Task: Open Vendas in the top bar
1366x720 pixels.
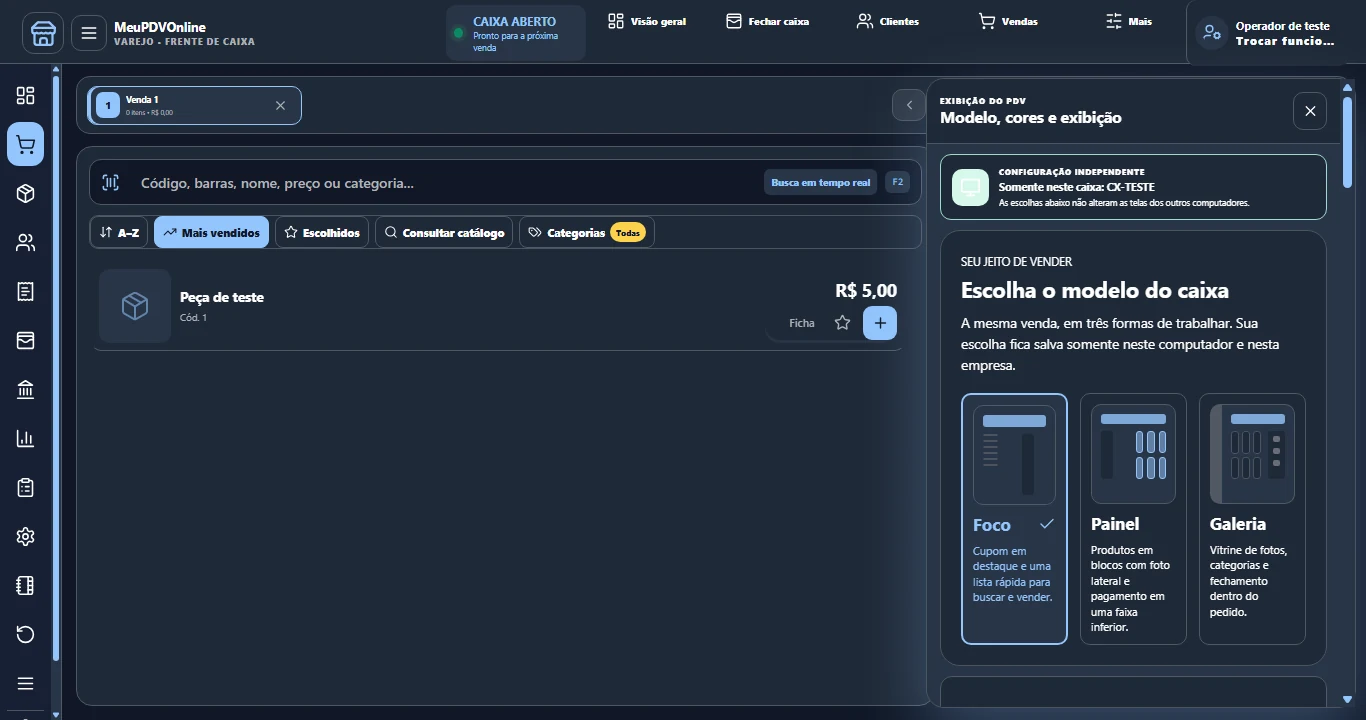Action: pyautogui.click(x=1008, y=21)
